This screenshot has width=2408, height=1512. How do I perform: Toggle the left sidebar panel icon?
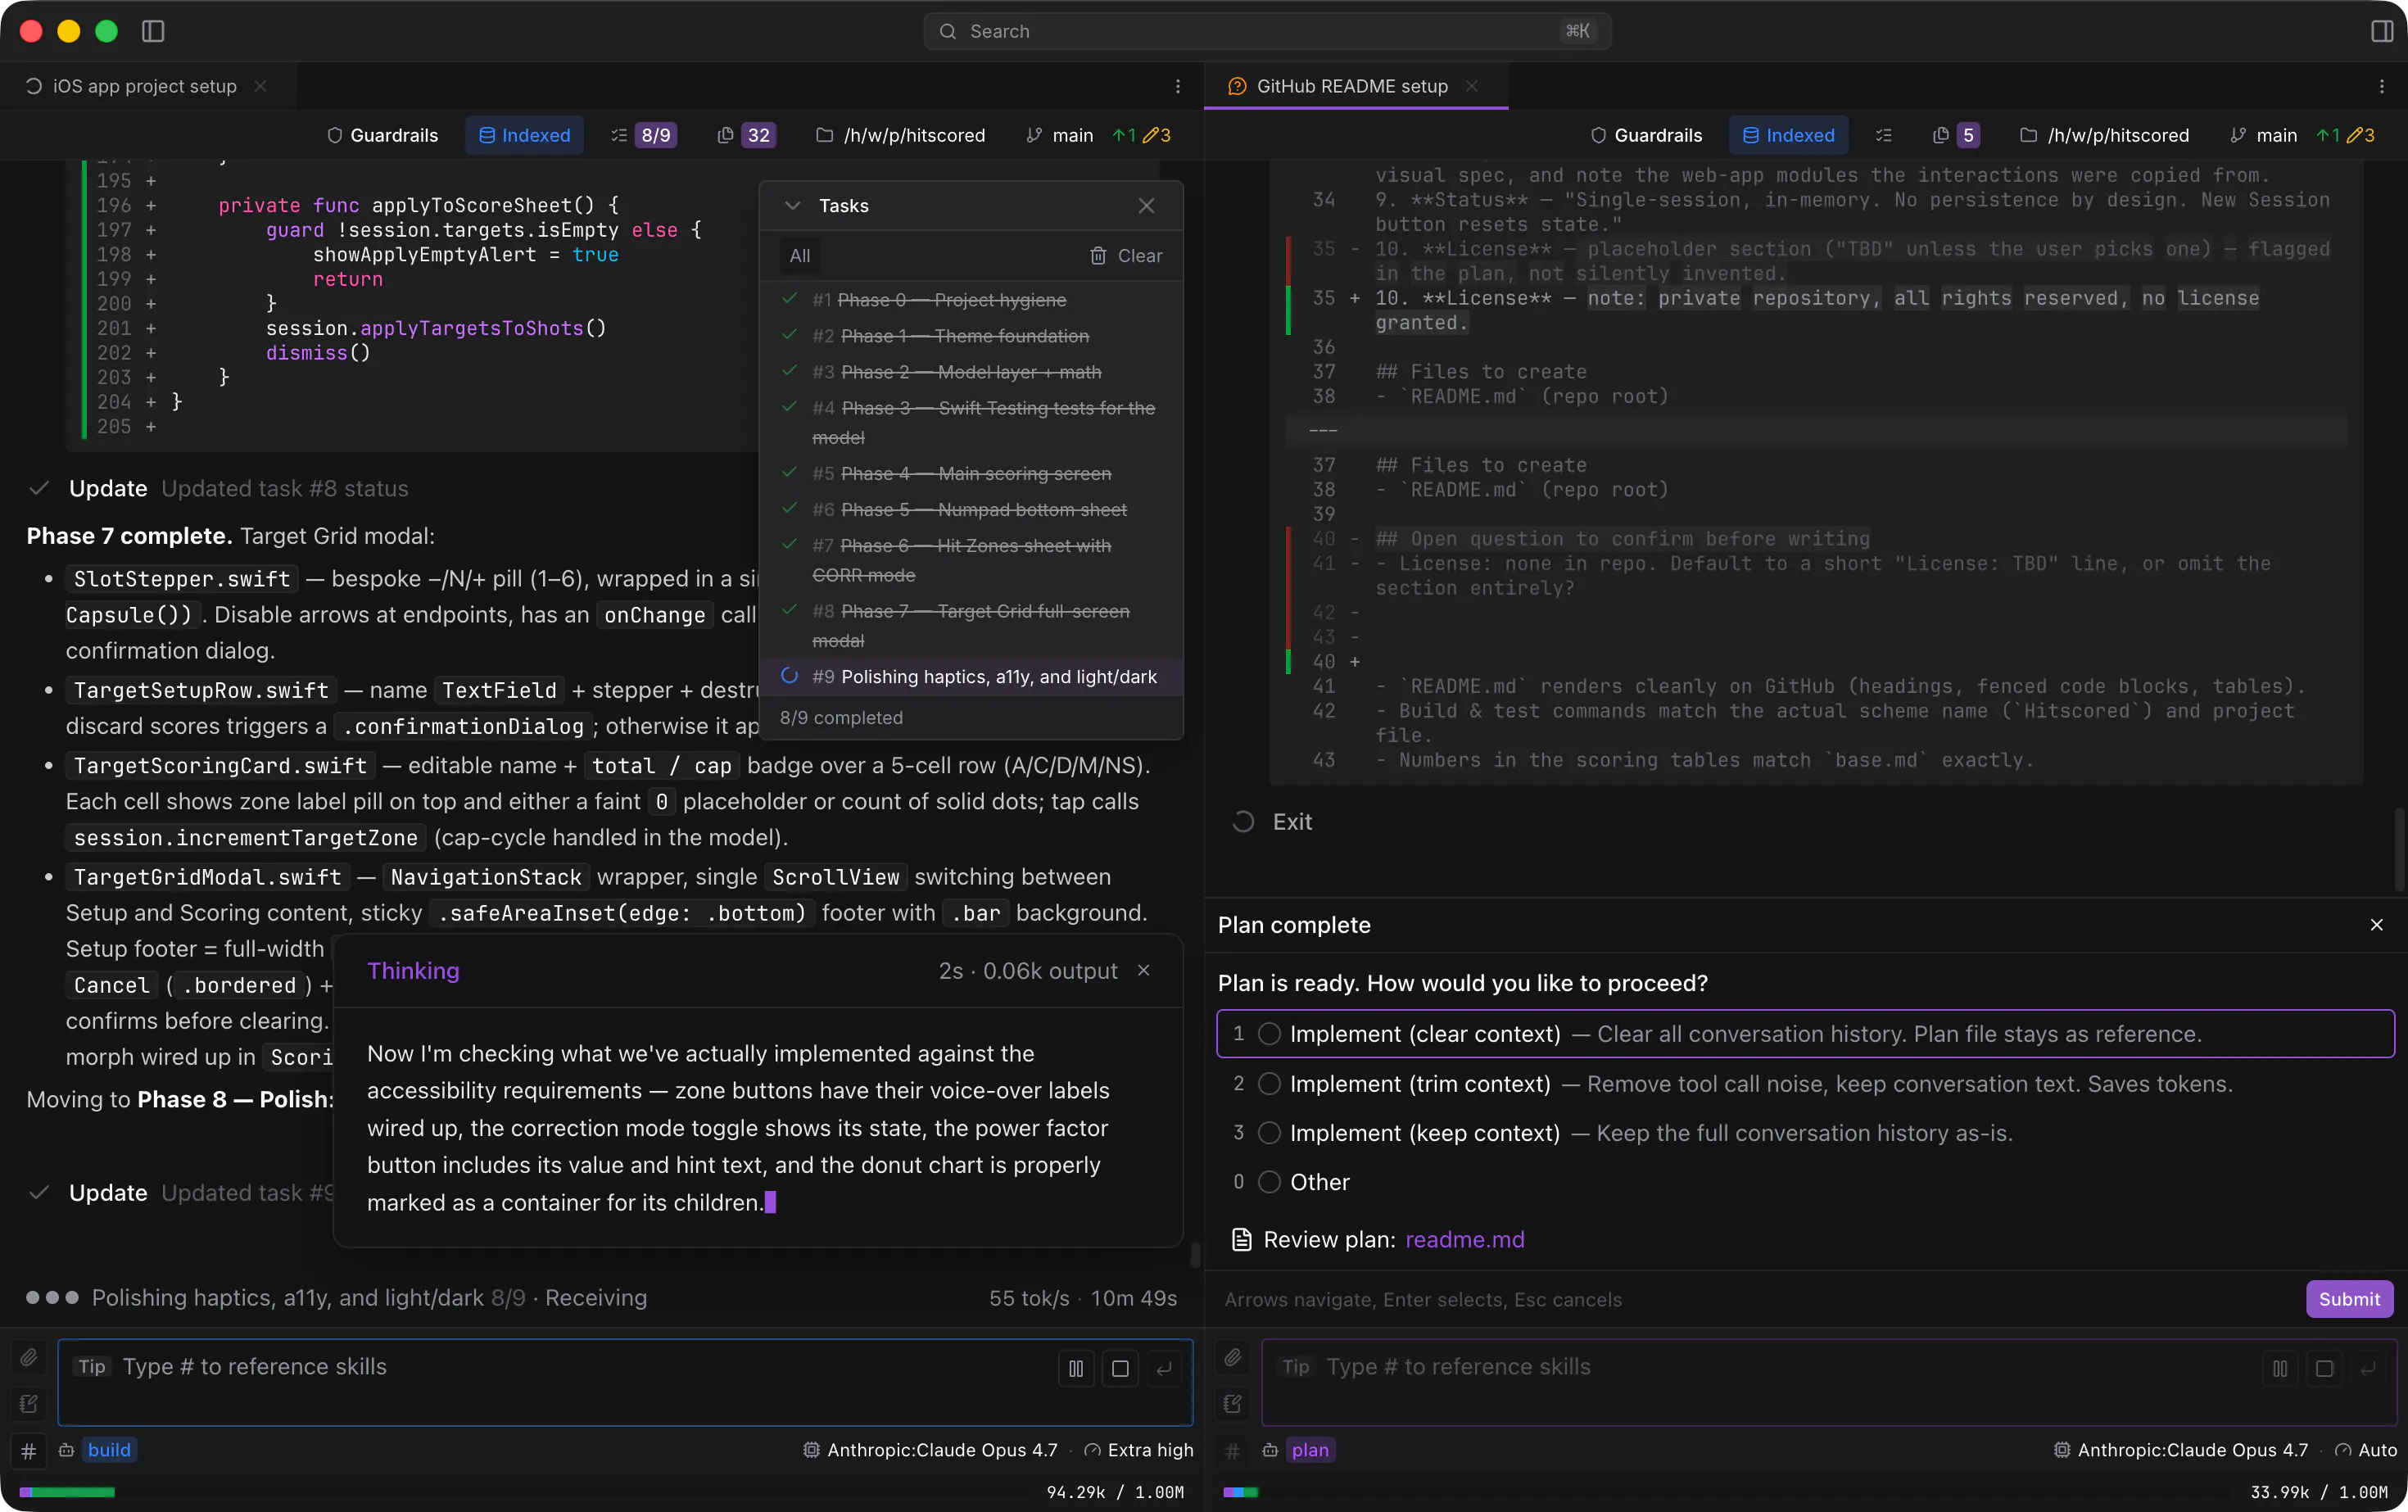click(x=153, y=31)
